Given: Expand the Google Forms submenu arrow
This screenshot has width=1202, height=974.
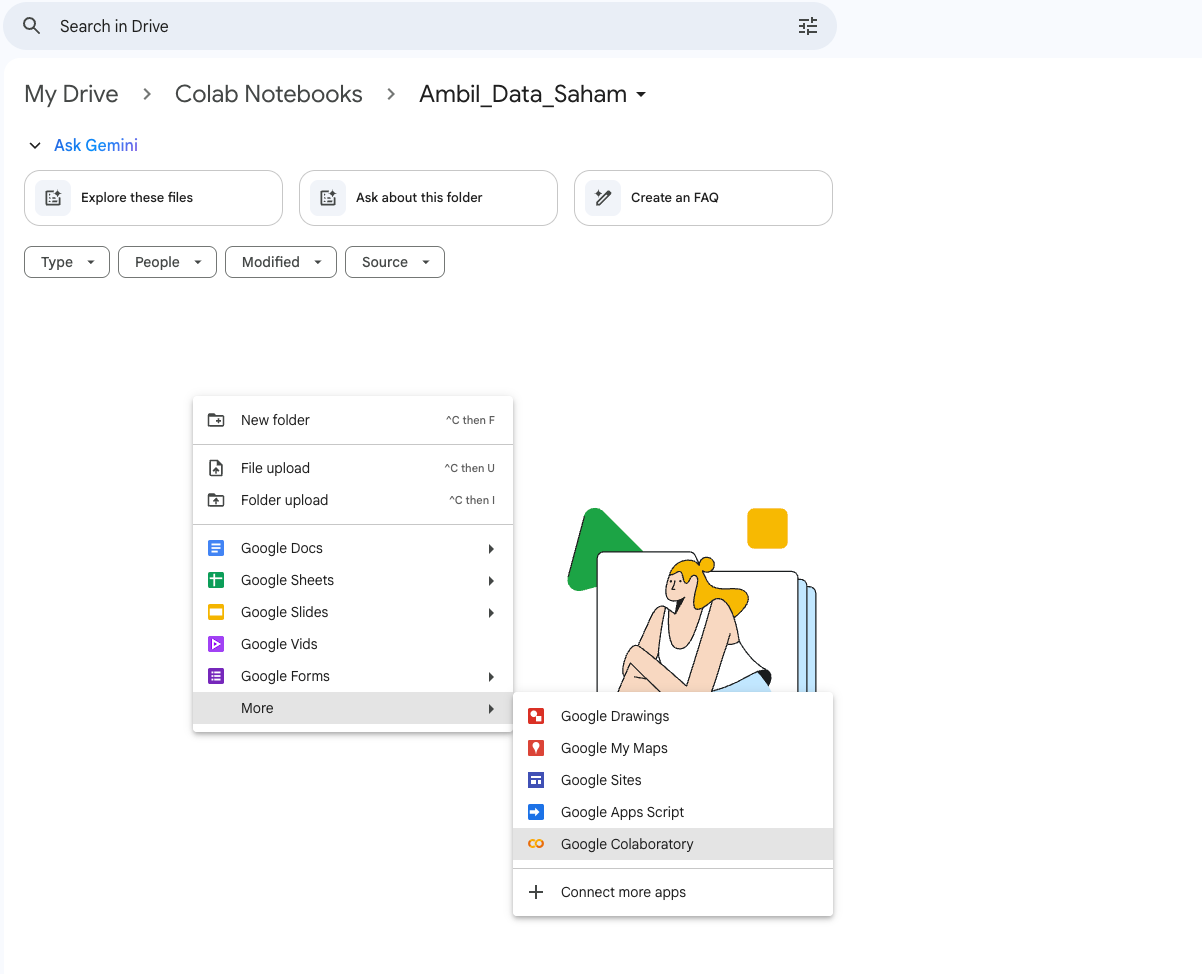Looking at the screenshot, I should [491, 677].
